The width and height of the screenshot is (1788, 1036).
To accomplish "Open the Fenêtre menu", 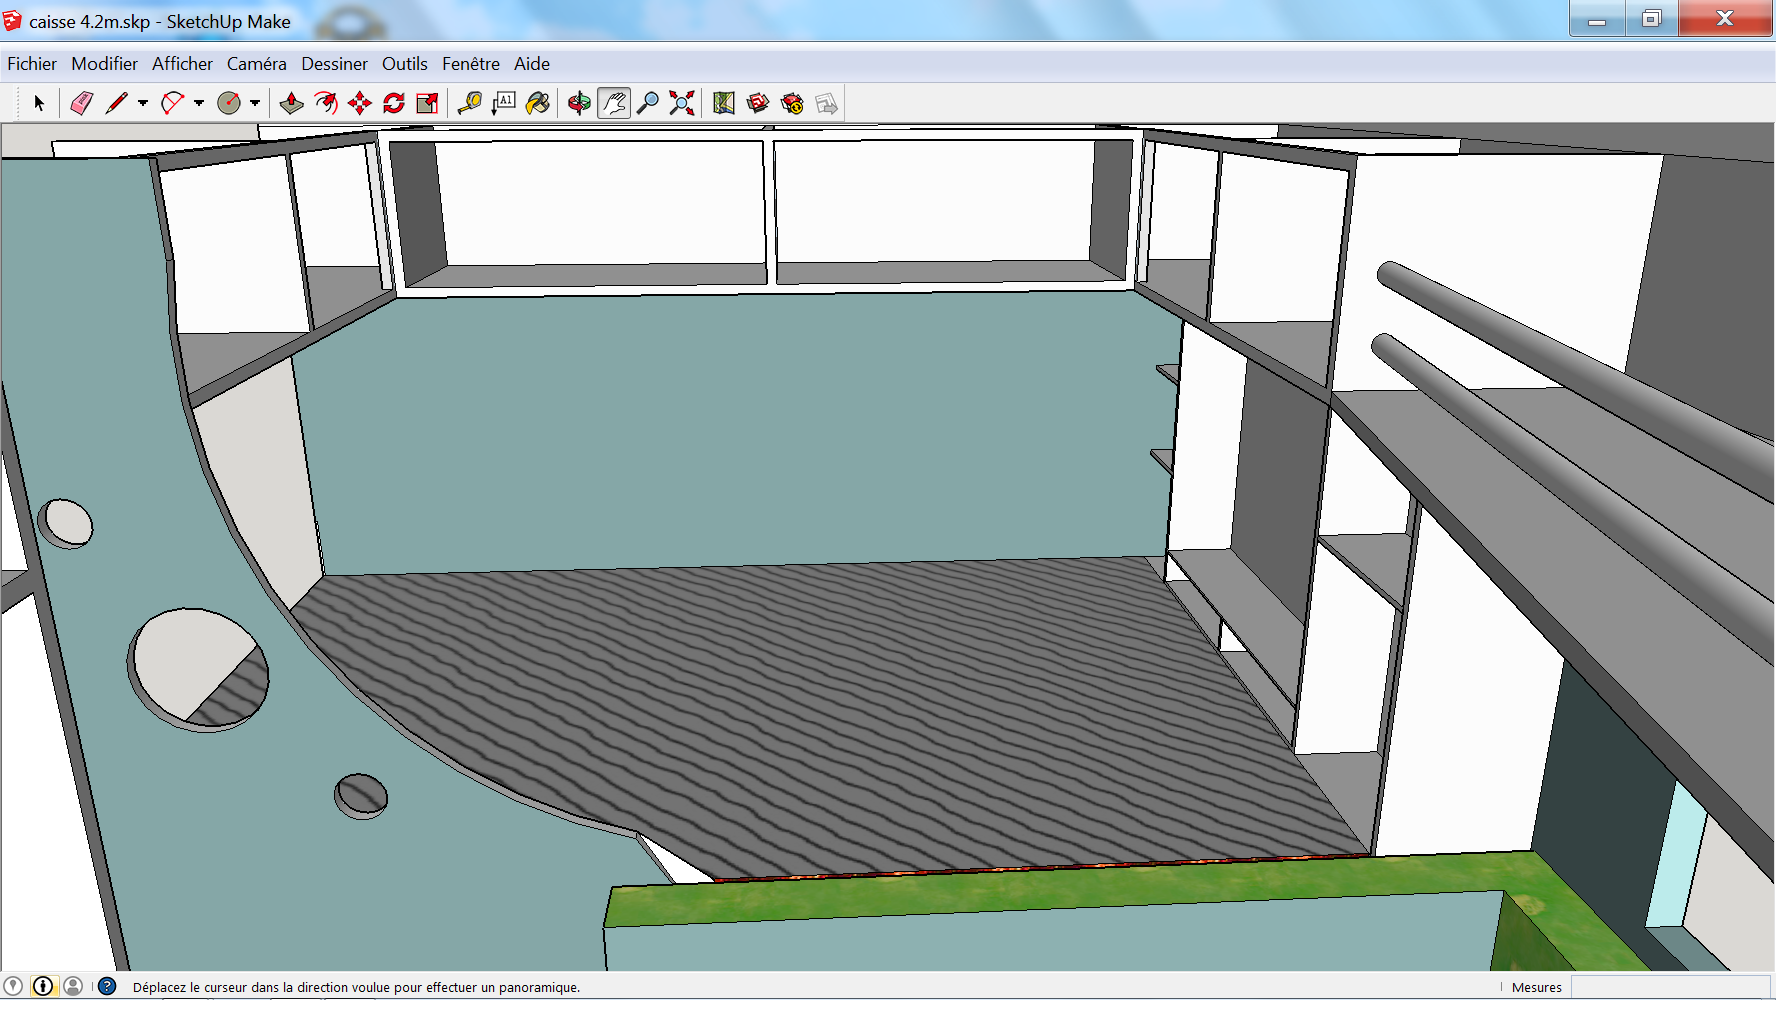I will click(x=470, y=64).
